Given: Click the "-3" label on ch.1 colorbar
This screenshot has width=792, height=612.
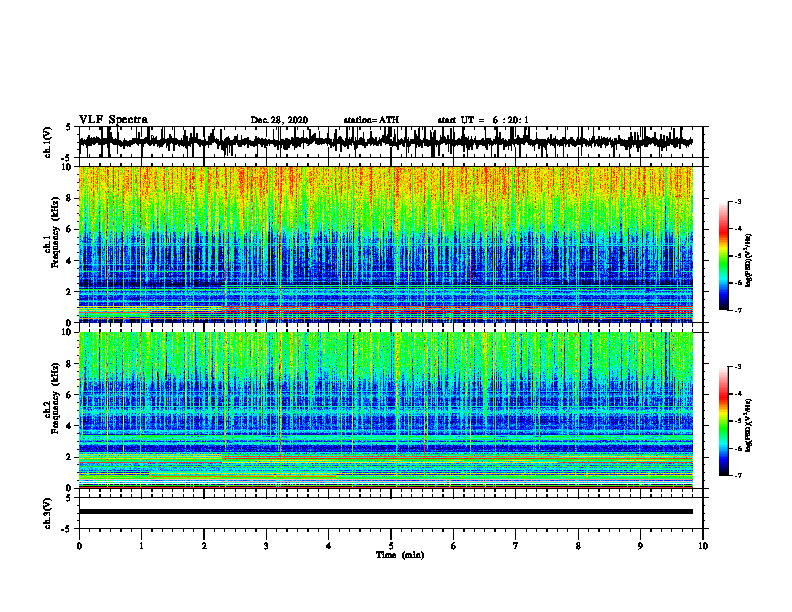Looking at the screenshot, I should (x=738, y=201).
